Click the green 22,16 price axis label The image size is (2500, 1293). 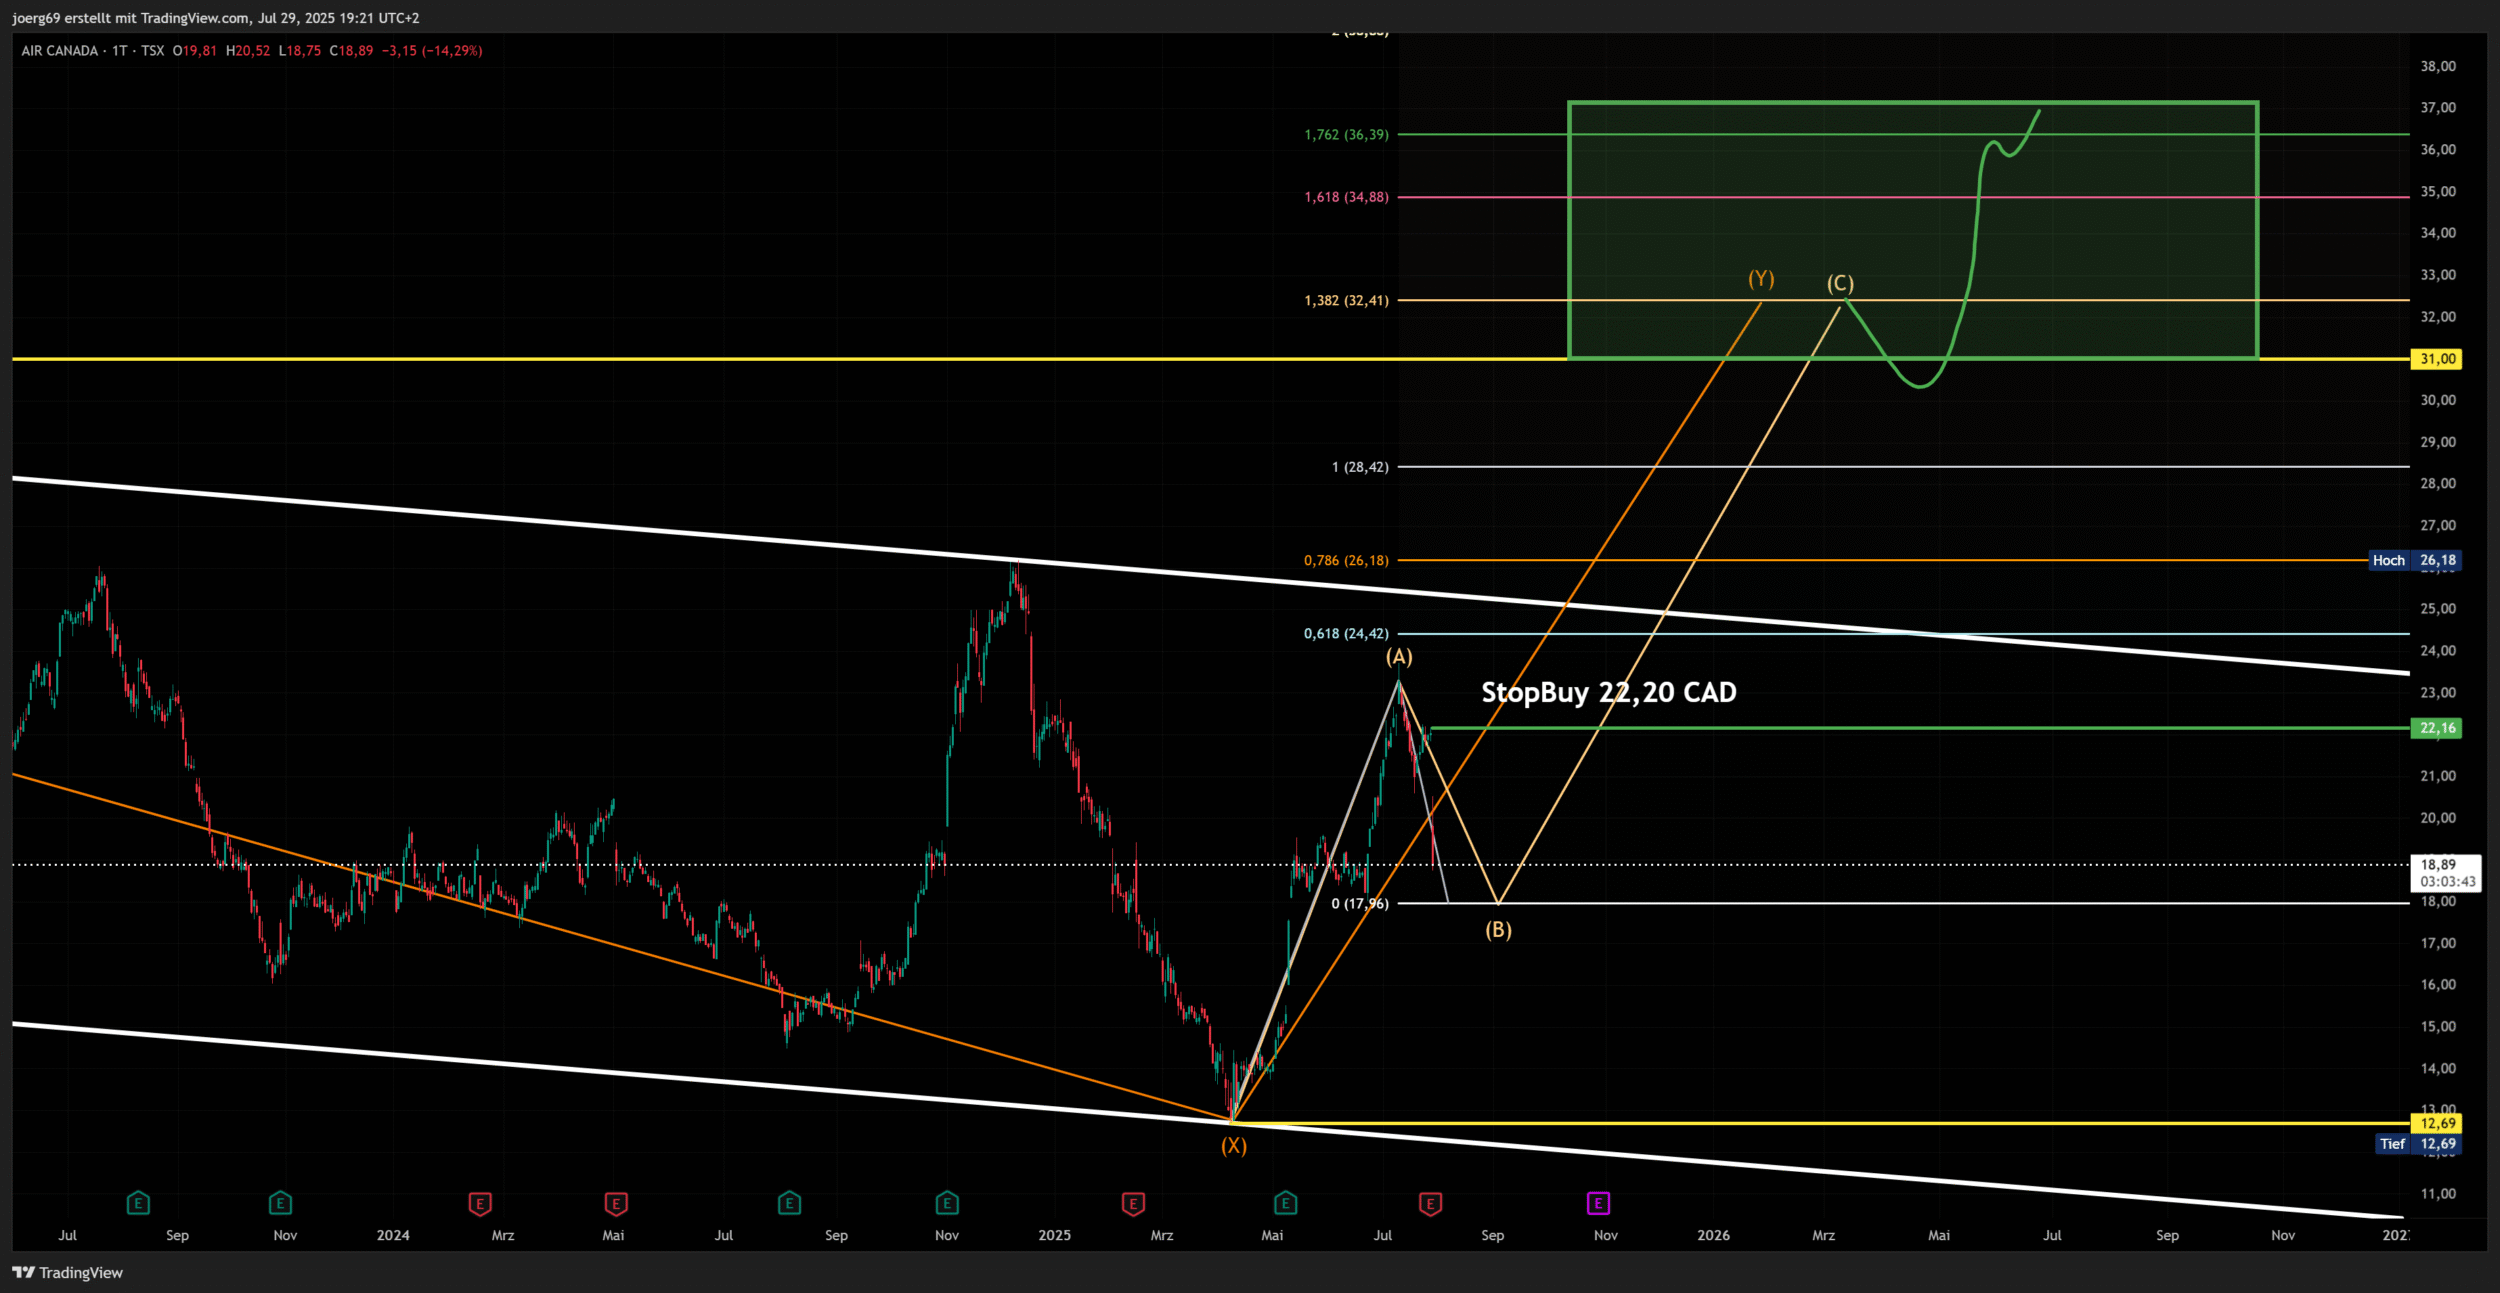point(2436,728)
